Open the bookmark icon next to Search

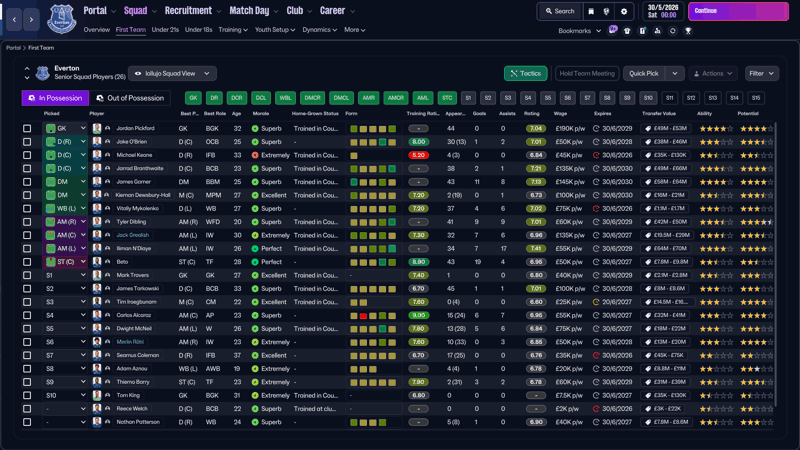(x=591, y=11)
